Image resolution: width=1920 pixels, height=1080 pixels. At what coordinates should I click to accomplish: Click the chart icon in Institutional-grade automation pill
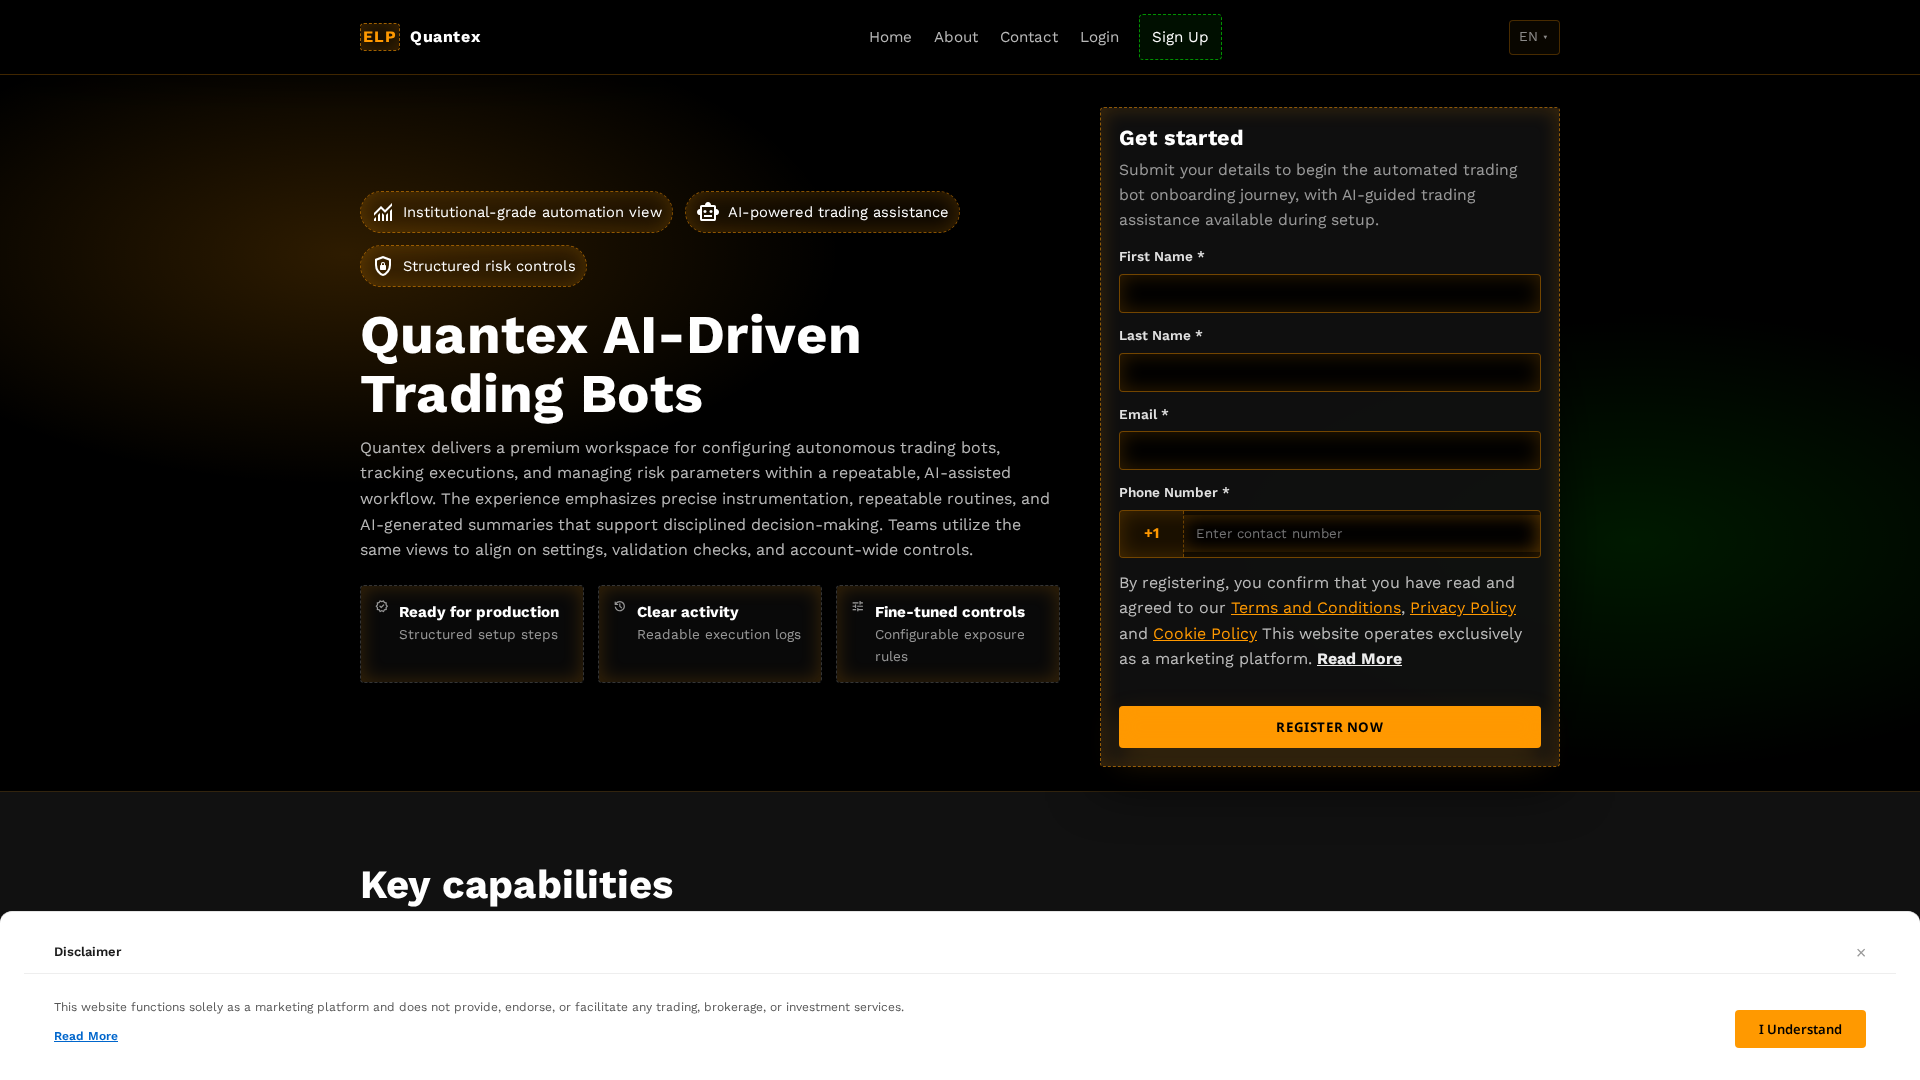pos(383,212)
